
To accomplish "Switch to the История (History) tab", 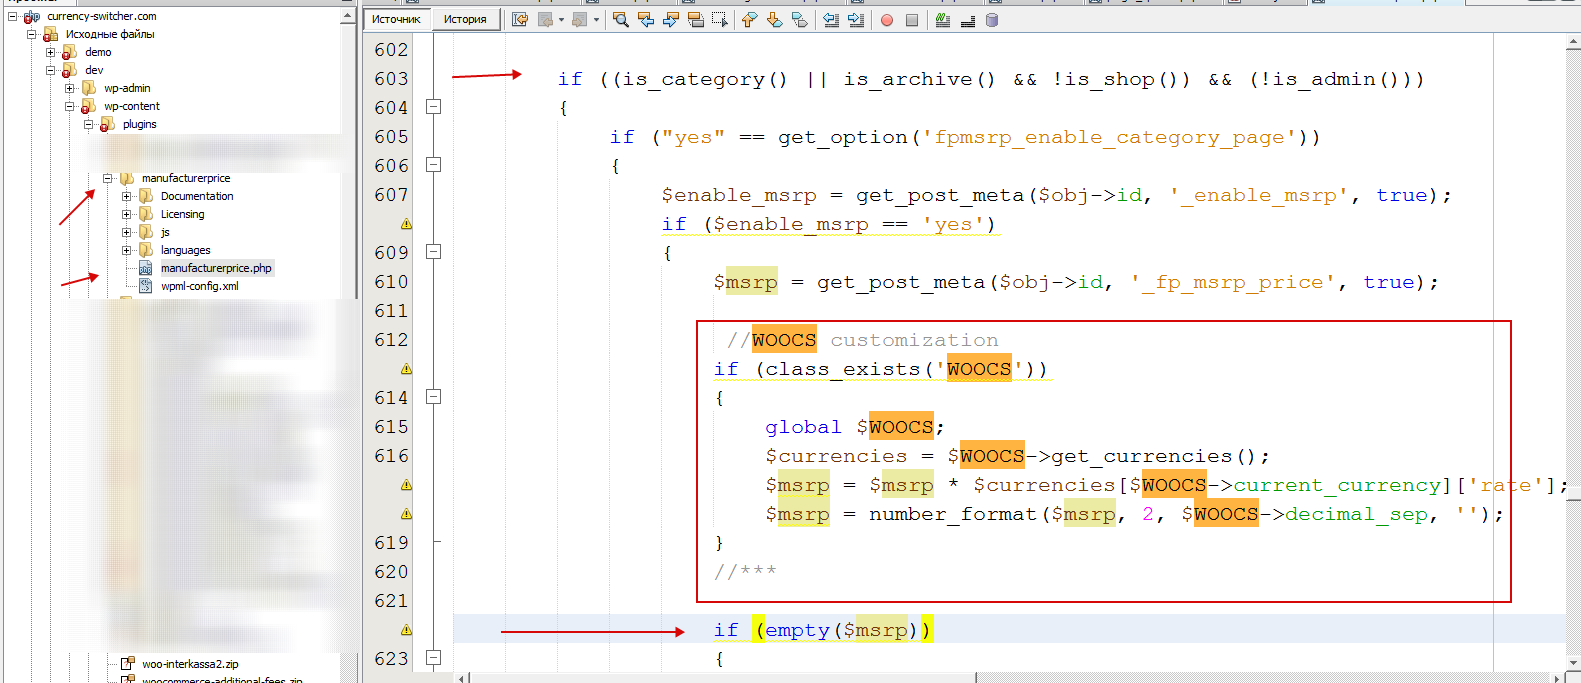I will click(465, 19).
